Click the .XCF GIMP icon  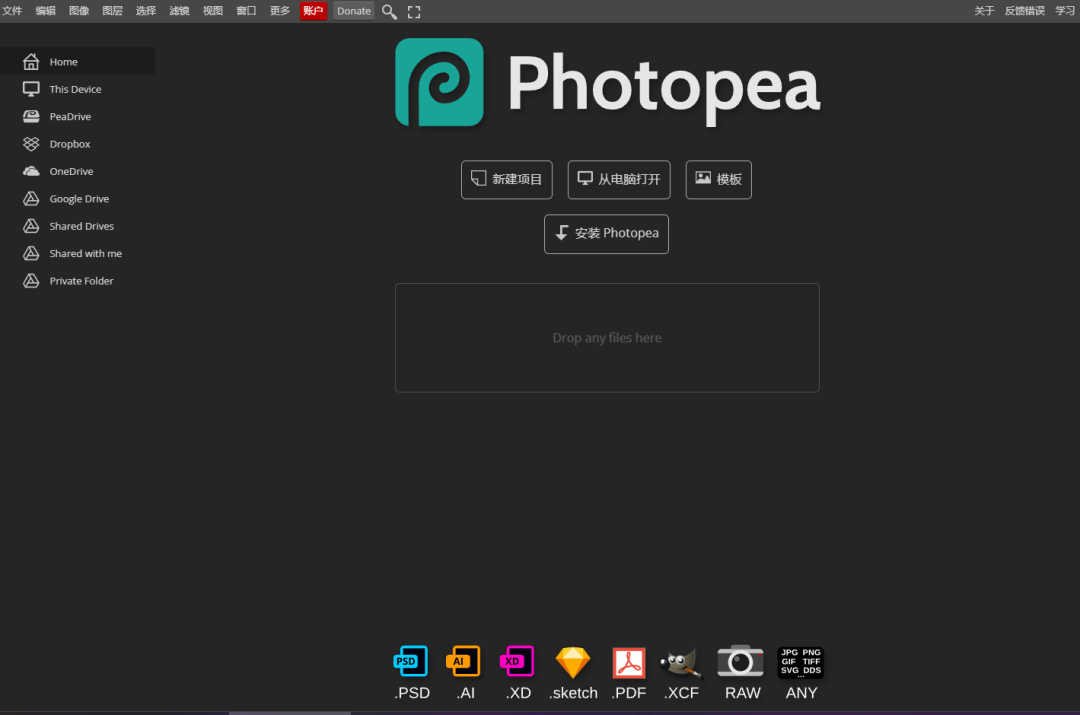pyautogui.click(x=681, y=662)
